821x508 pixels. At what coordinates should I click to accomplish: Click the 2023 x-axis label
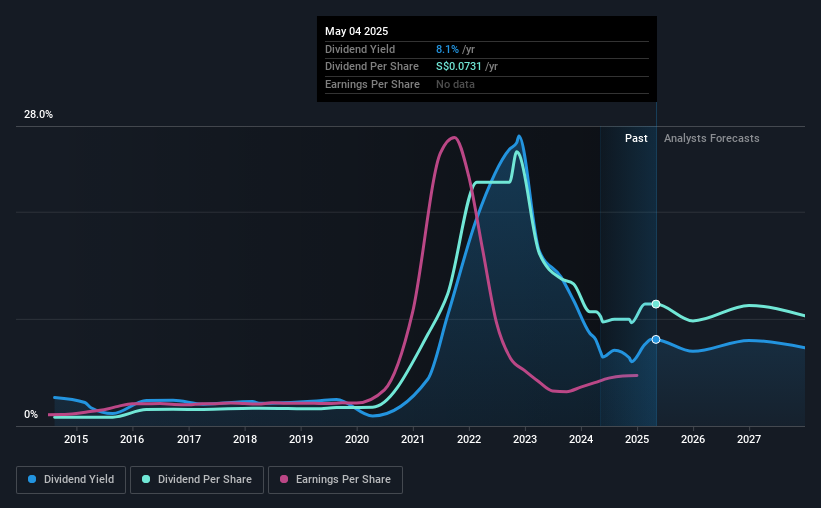pyautogui.click(x=525, y=439)
